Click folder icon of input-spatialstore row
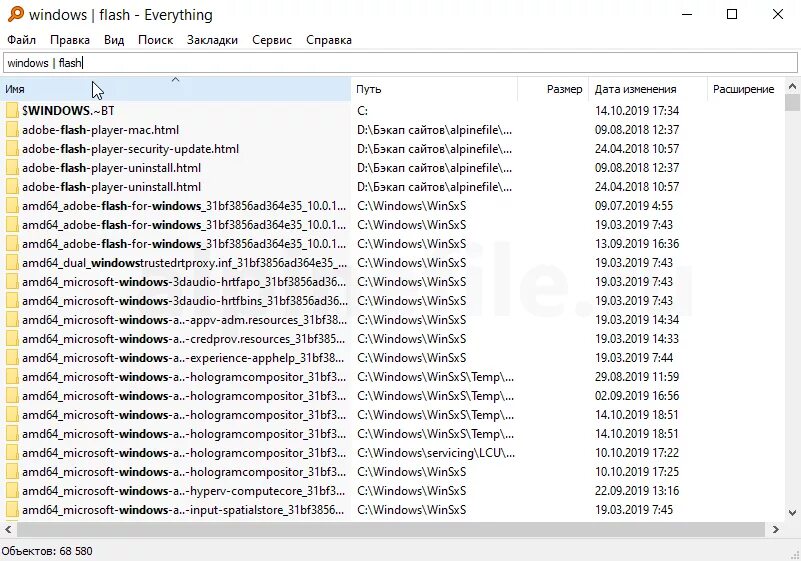 [12, 509]
